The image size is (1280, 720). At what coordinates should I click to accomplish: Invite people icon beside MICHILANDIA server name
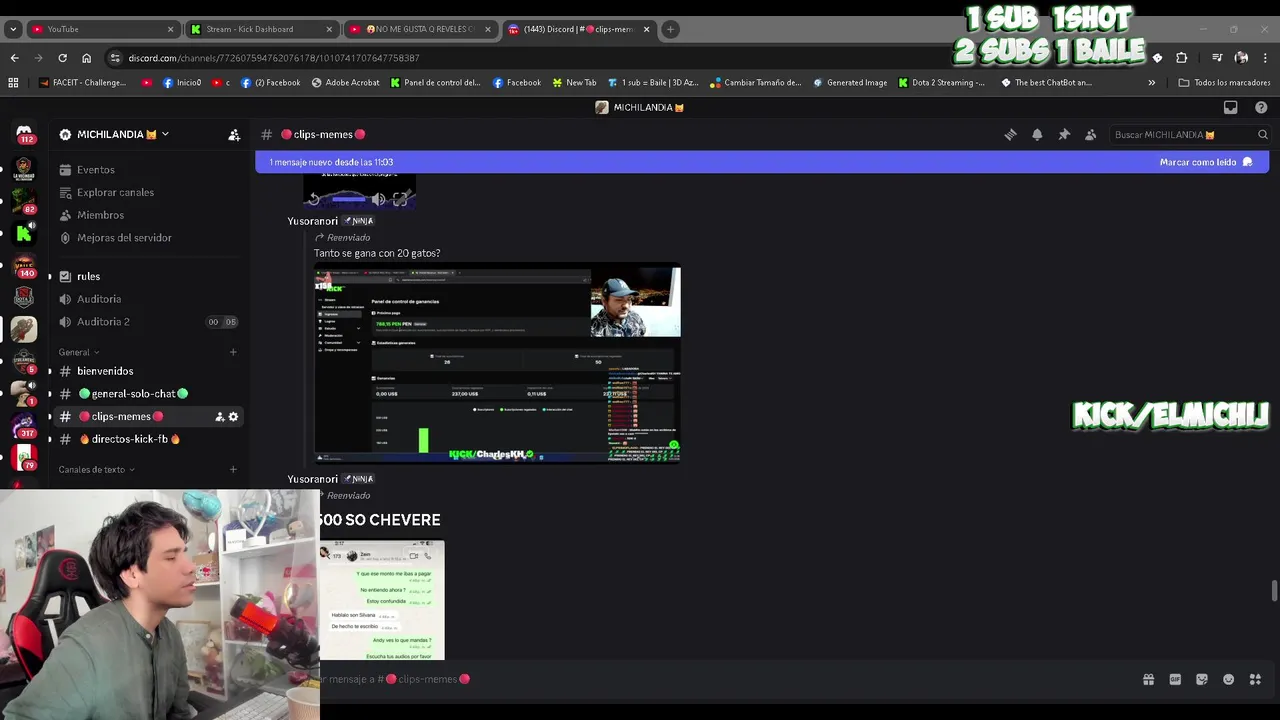pos(234,134)
